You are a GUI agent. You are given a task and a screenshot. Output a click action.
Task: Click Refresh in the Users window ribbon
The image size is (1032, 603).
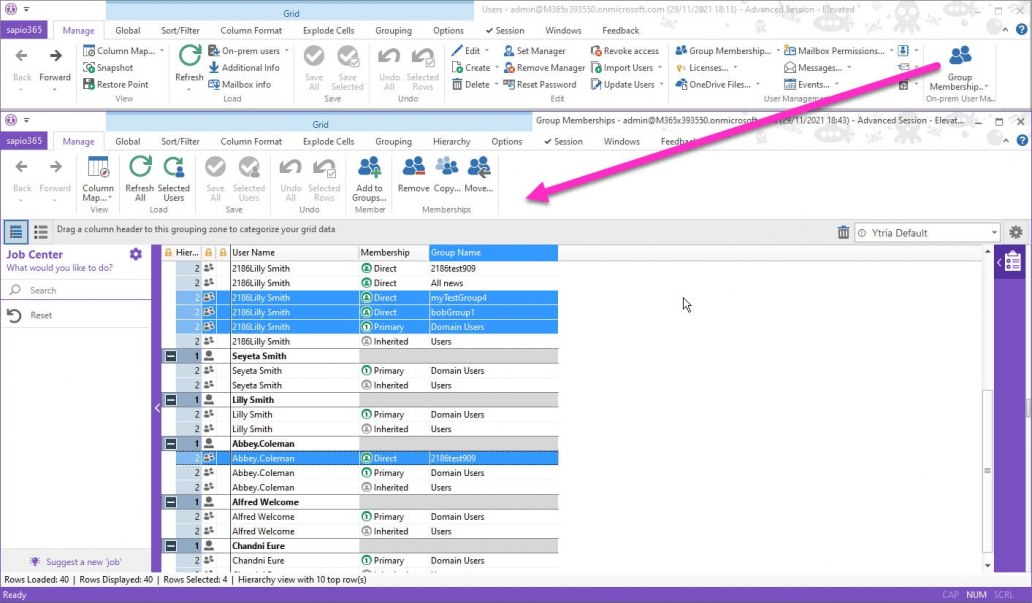point(189,65)
